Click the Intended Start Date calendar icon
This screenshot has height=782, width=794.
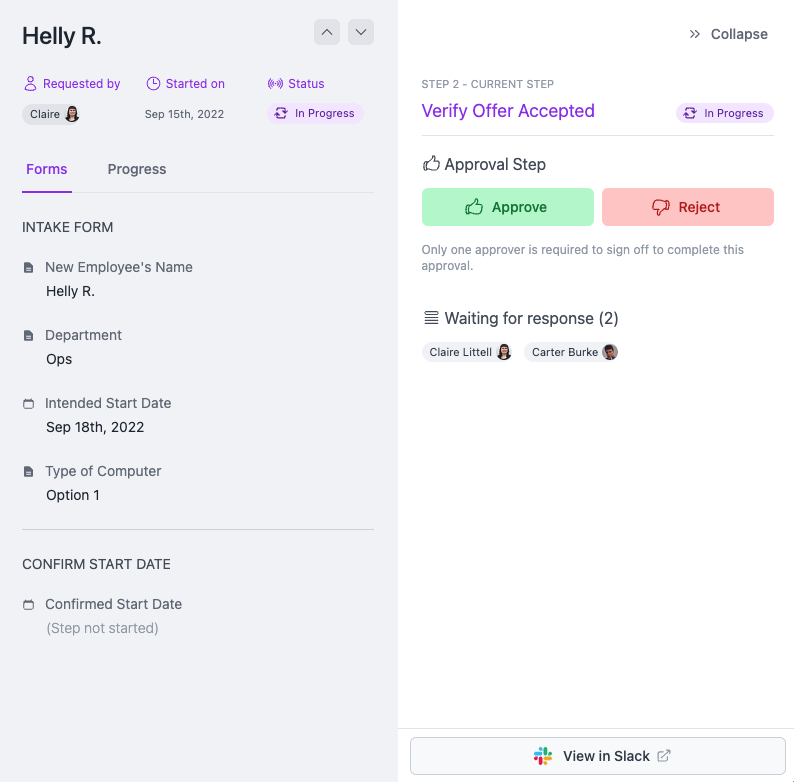(28, 404)
